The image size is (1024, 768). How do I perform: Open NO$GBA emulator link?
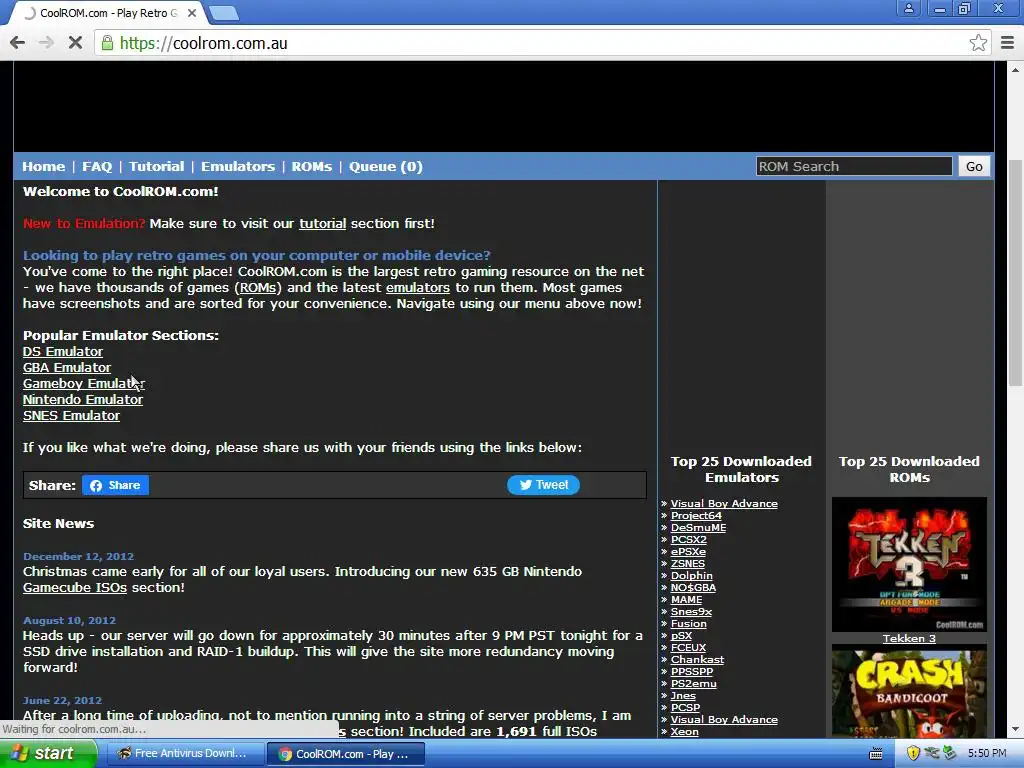pyautogui.click(x=693, y=588)
